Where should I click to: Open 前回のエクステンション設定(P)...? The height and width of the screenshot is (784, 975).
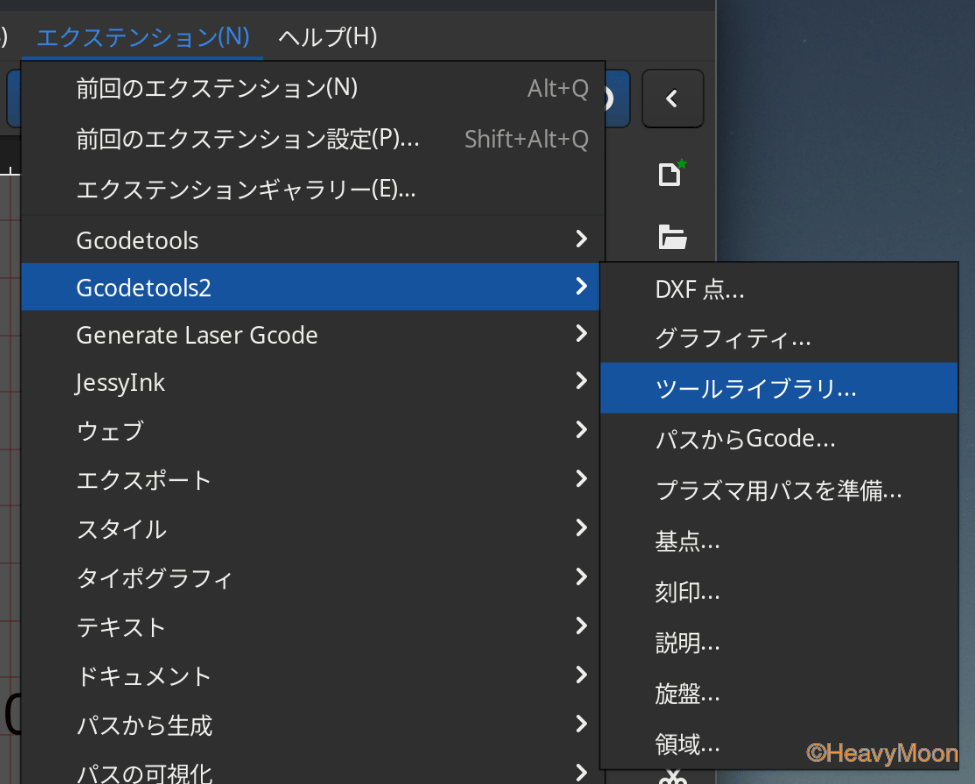tap(247, 139)
